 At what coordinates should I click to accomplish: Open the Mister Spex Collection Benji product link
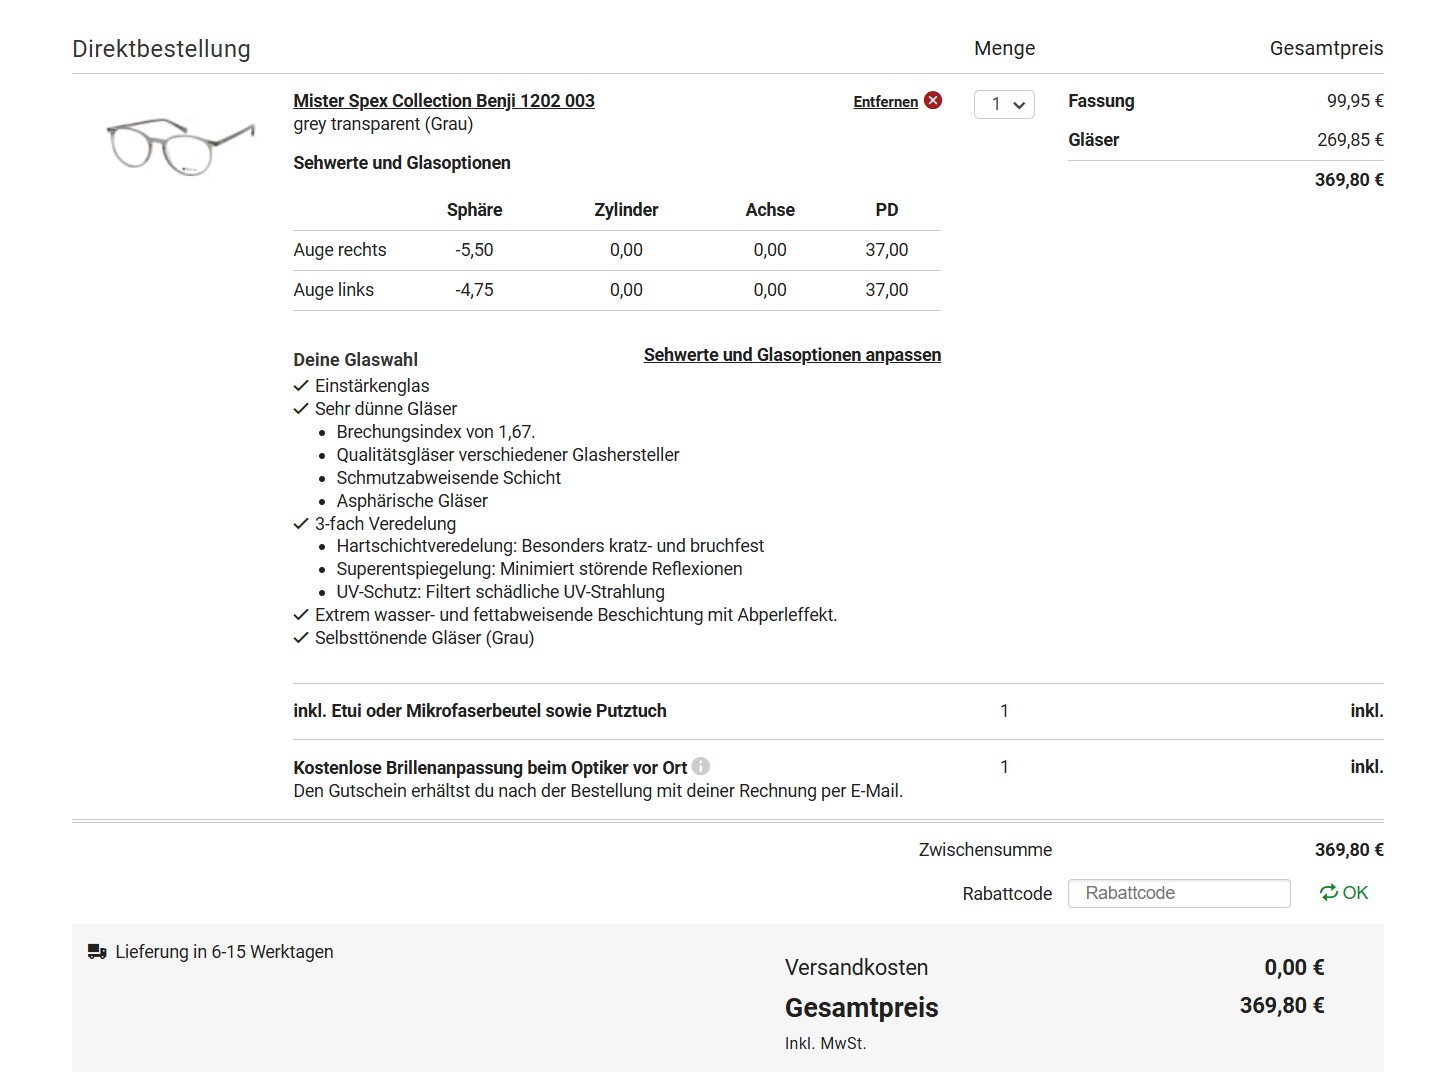coord(444,101)
